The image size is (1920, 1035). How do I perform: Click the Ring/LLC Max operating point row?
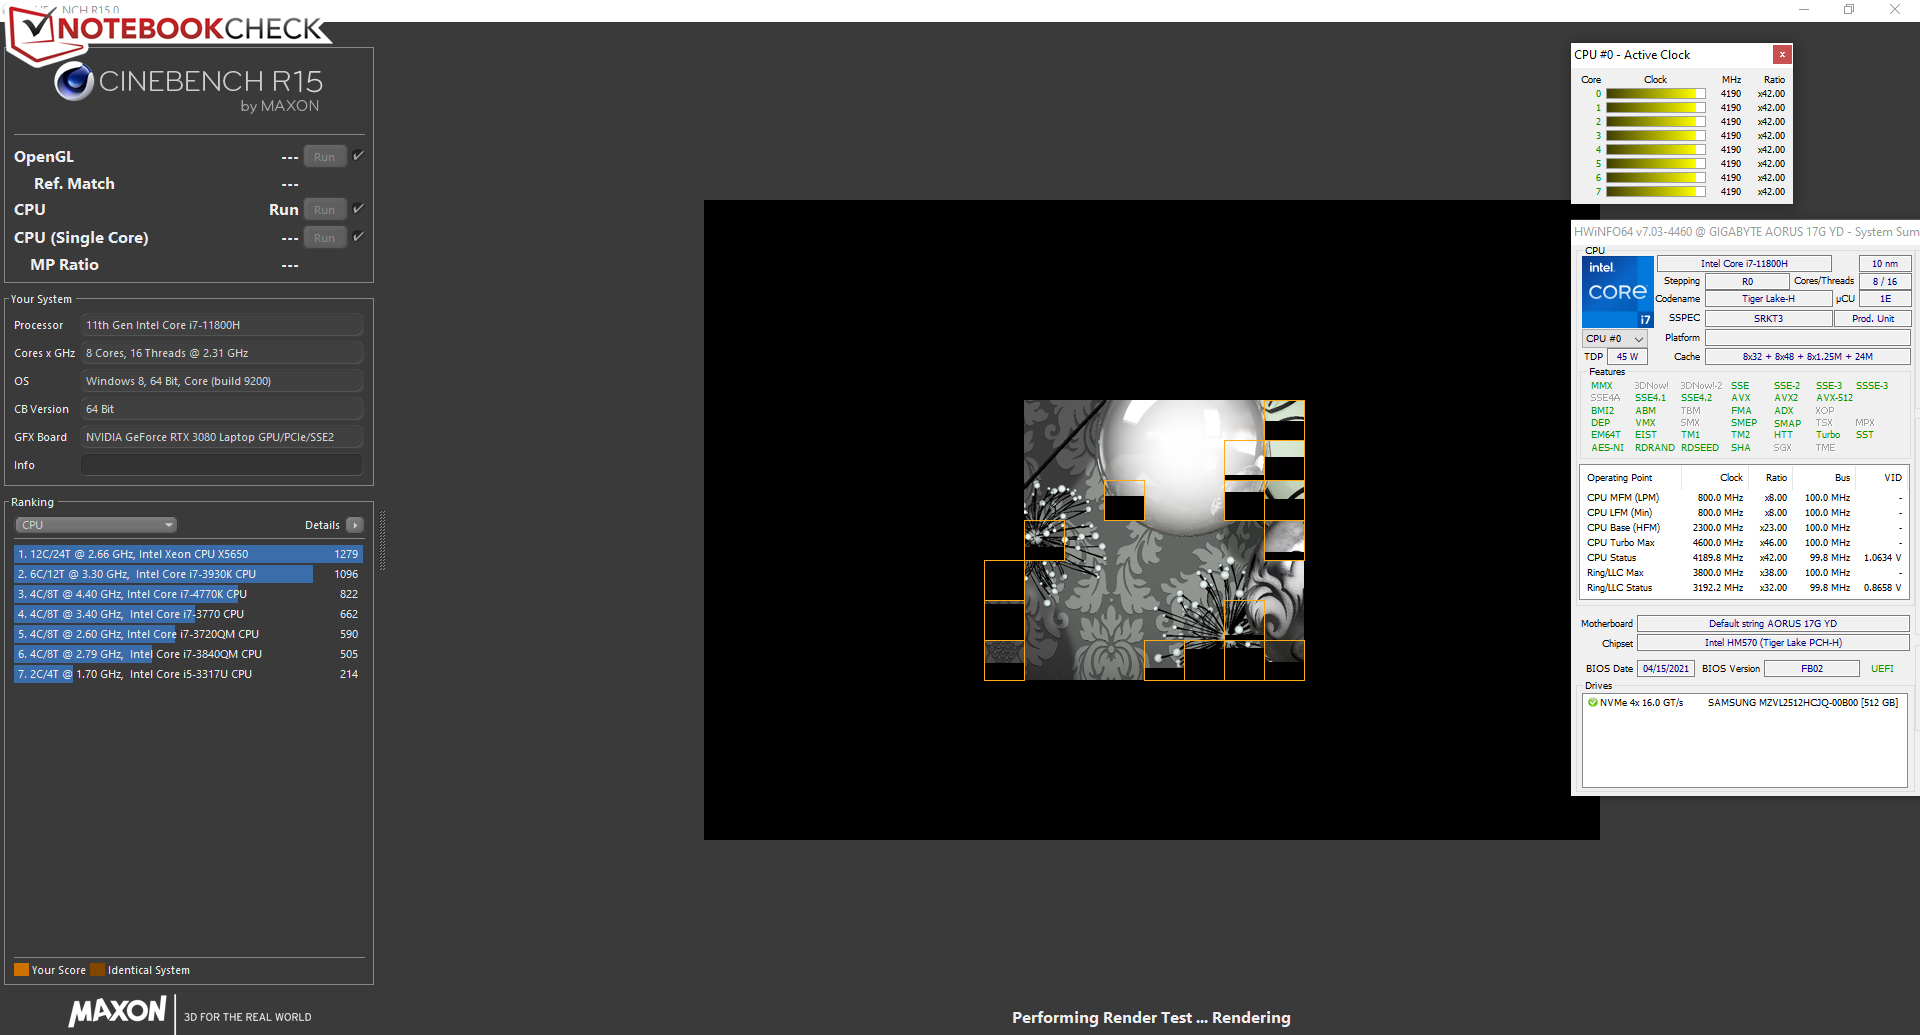pyautogui.click(x=1743, y=573)
